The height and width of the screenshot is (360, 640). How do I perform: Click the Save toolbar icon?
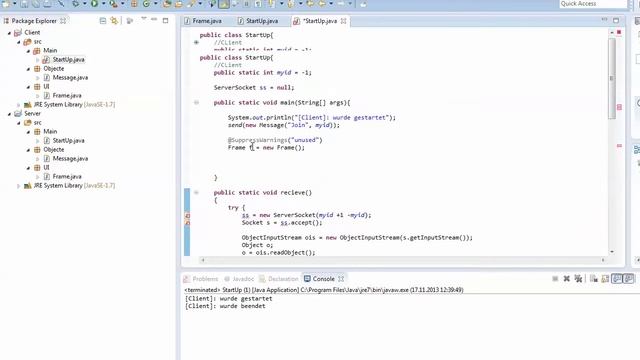24,4
